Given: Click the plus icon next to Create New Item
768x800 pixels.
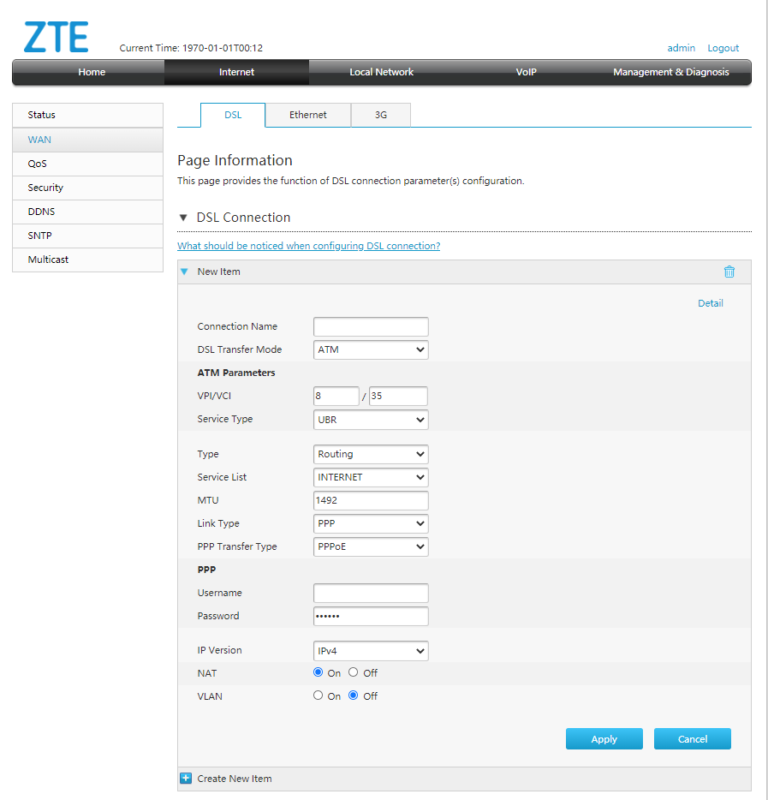Looking at the screenshot, I should 185,778.
